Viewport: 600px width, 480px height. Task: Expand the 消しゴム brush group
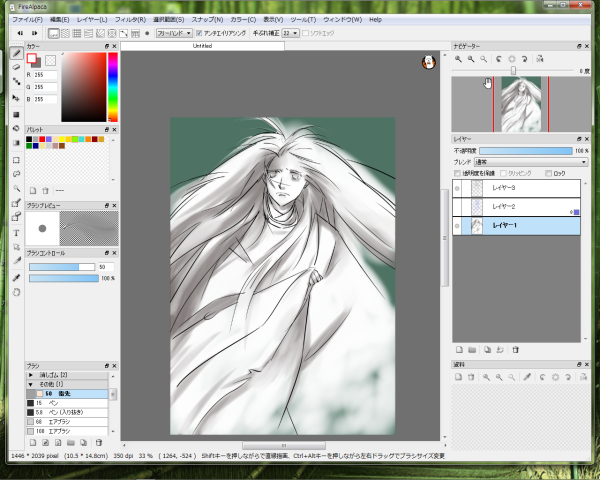click(x=31, y=375)
